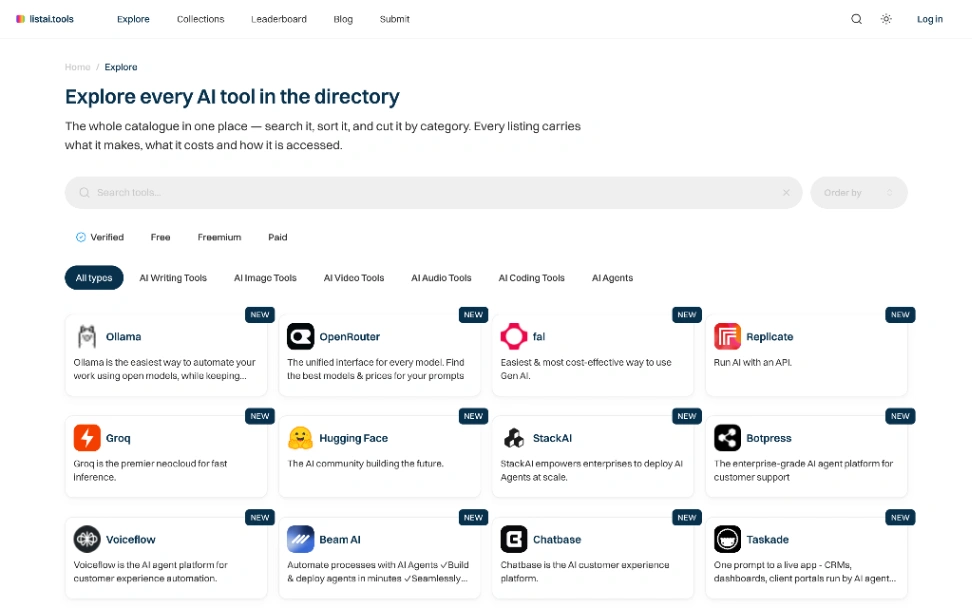This screenshot has width=972, height=608.
Task: Select AI Coding Tools category
Action: [532, 278]
